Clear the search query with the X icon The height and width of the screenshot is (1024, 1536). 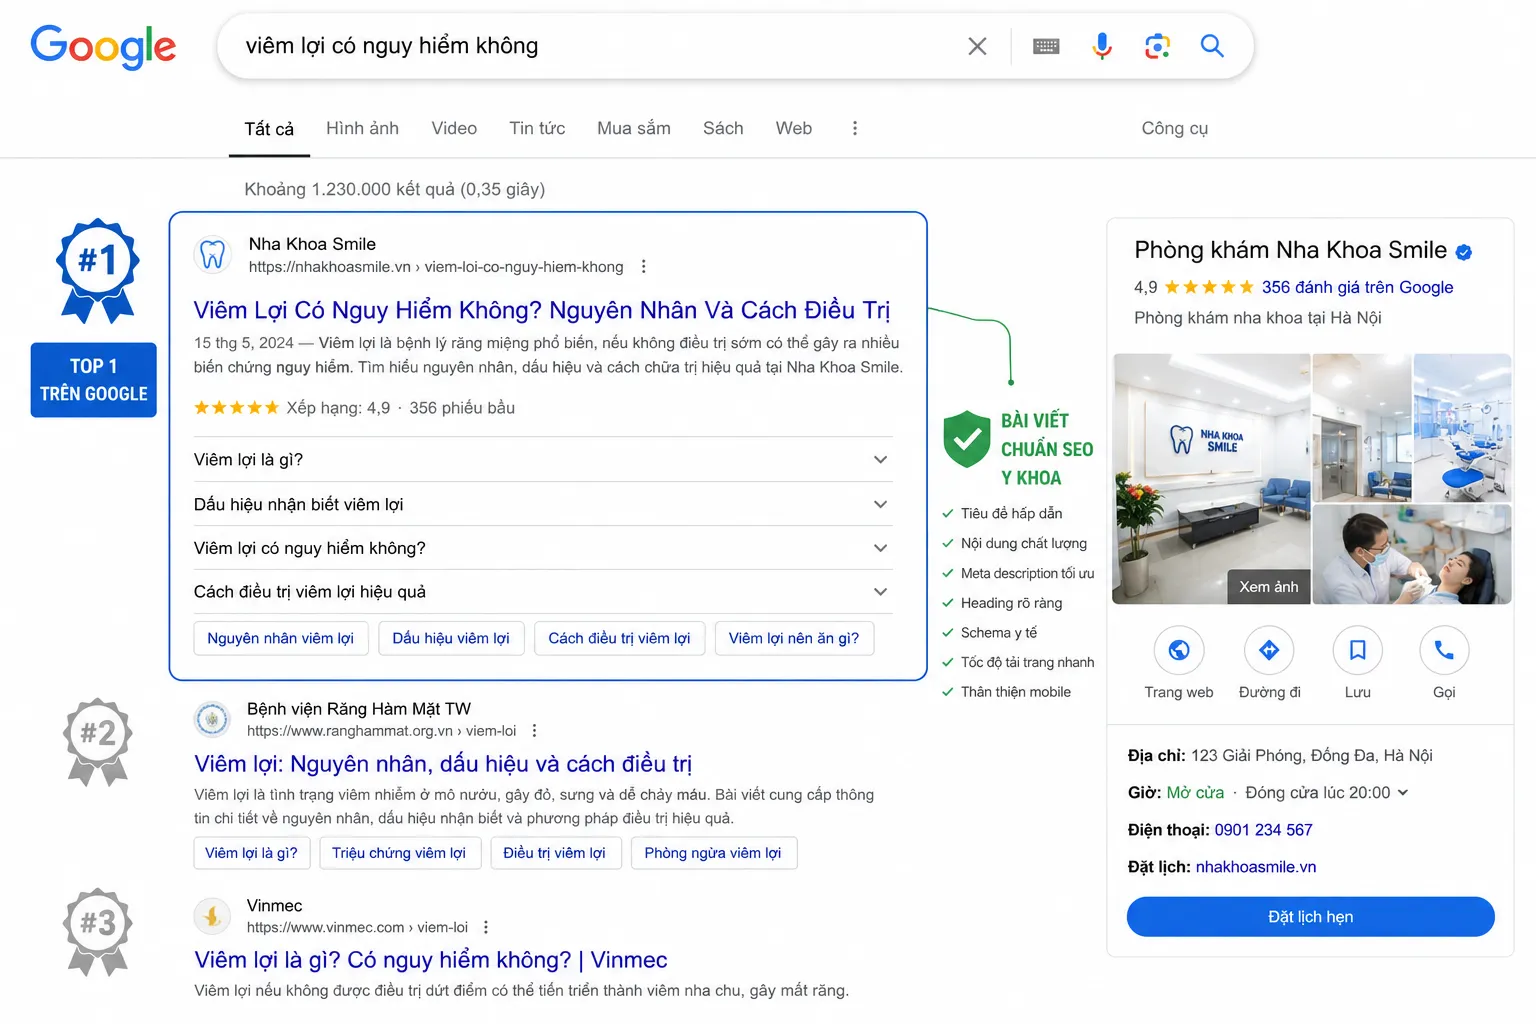coord(977,46)
